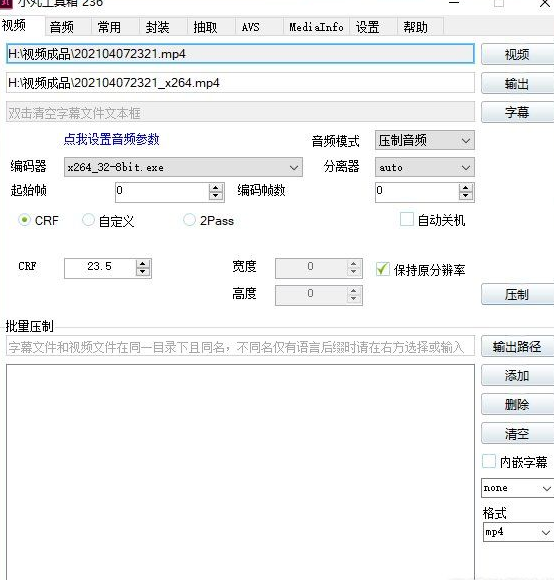The width and height of the screenshot is (554, 580).
Task: Decrease the CRF value with the down arrow
Action: point(143,272)
